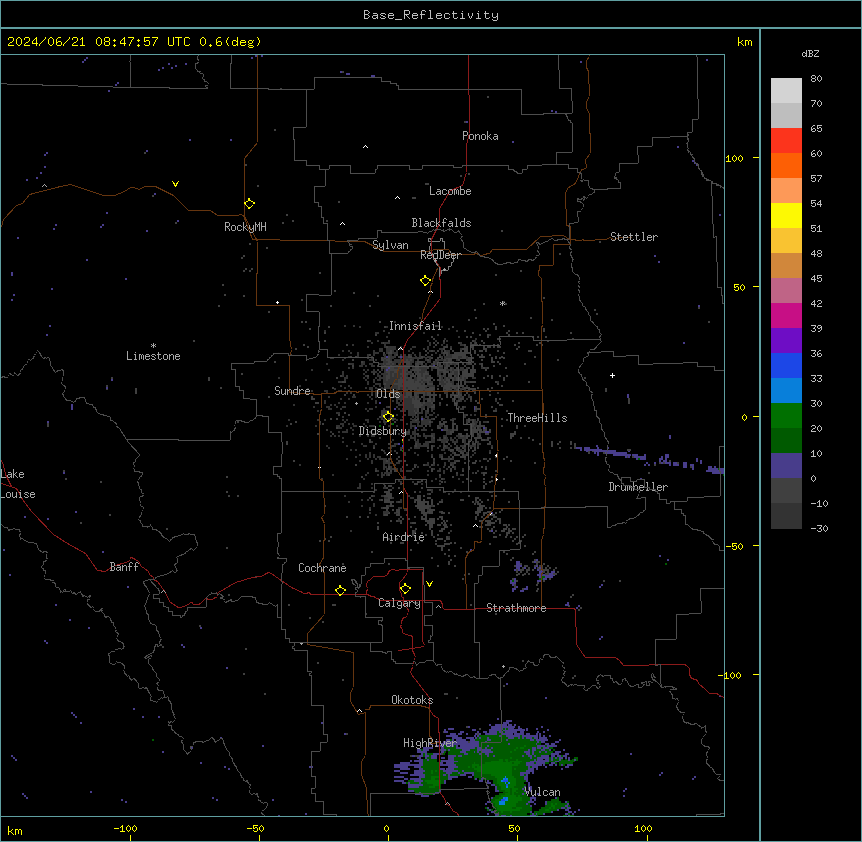Click the Didsbury label

[383, 431]
